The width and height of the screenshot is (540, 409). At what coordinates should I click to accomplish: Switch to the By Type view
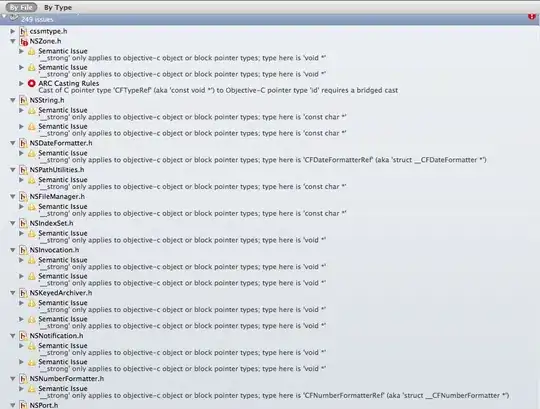click(x=58, y=7)
